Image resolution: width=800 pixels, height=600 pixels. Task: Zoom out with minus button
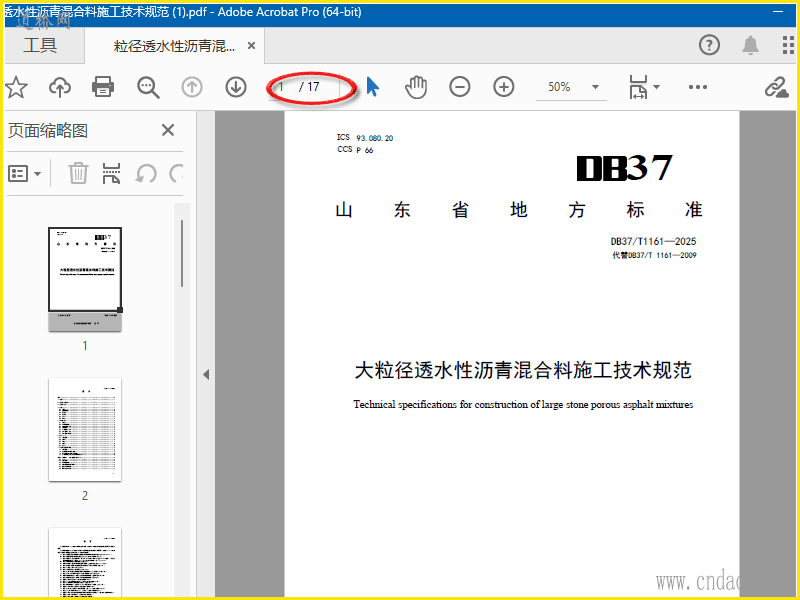tap(460, 87)
